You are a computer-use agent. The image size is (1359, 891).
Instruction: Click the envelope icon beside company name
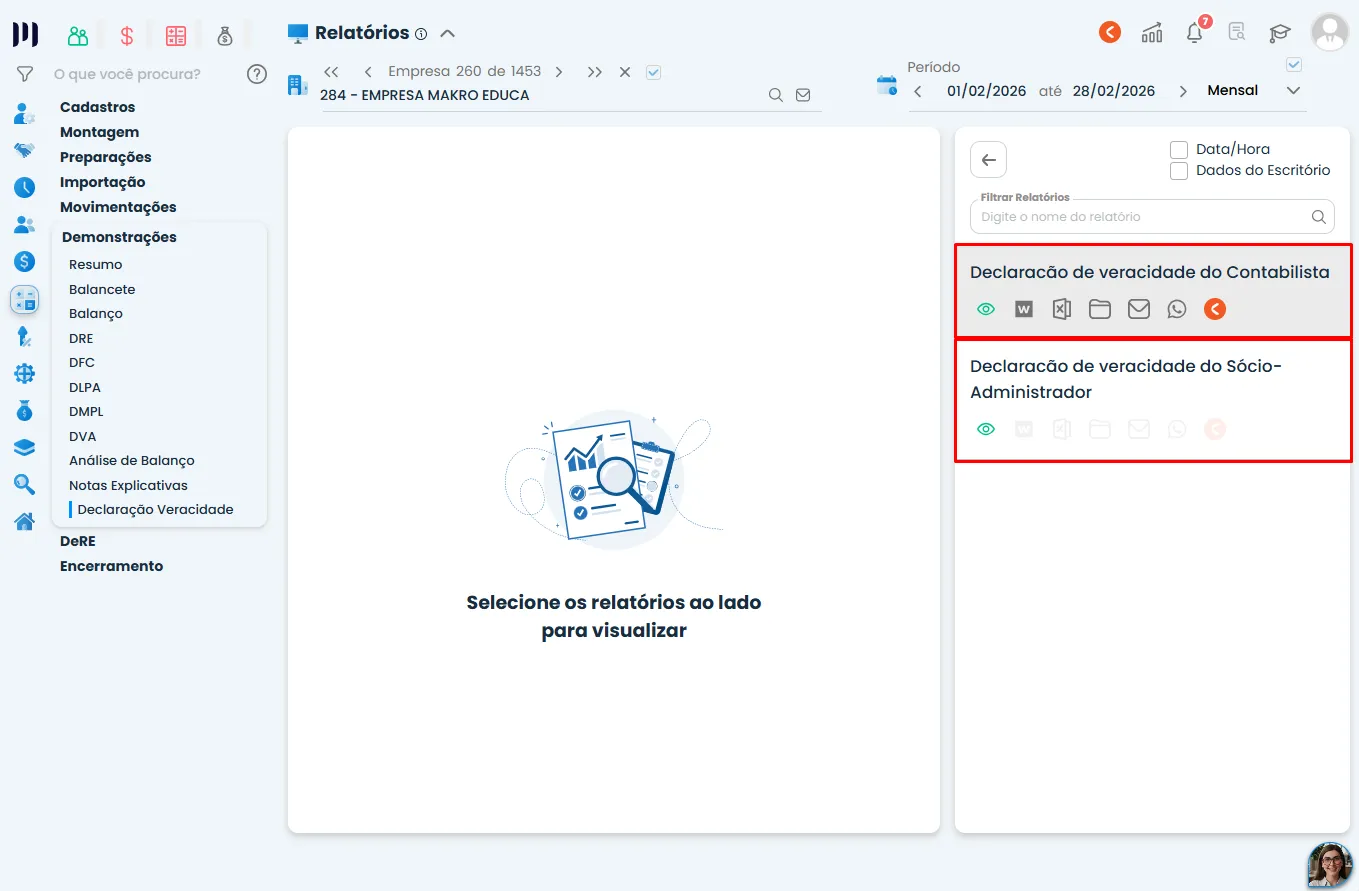click(x=803, y=95)
